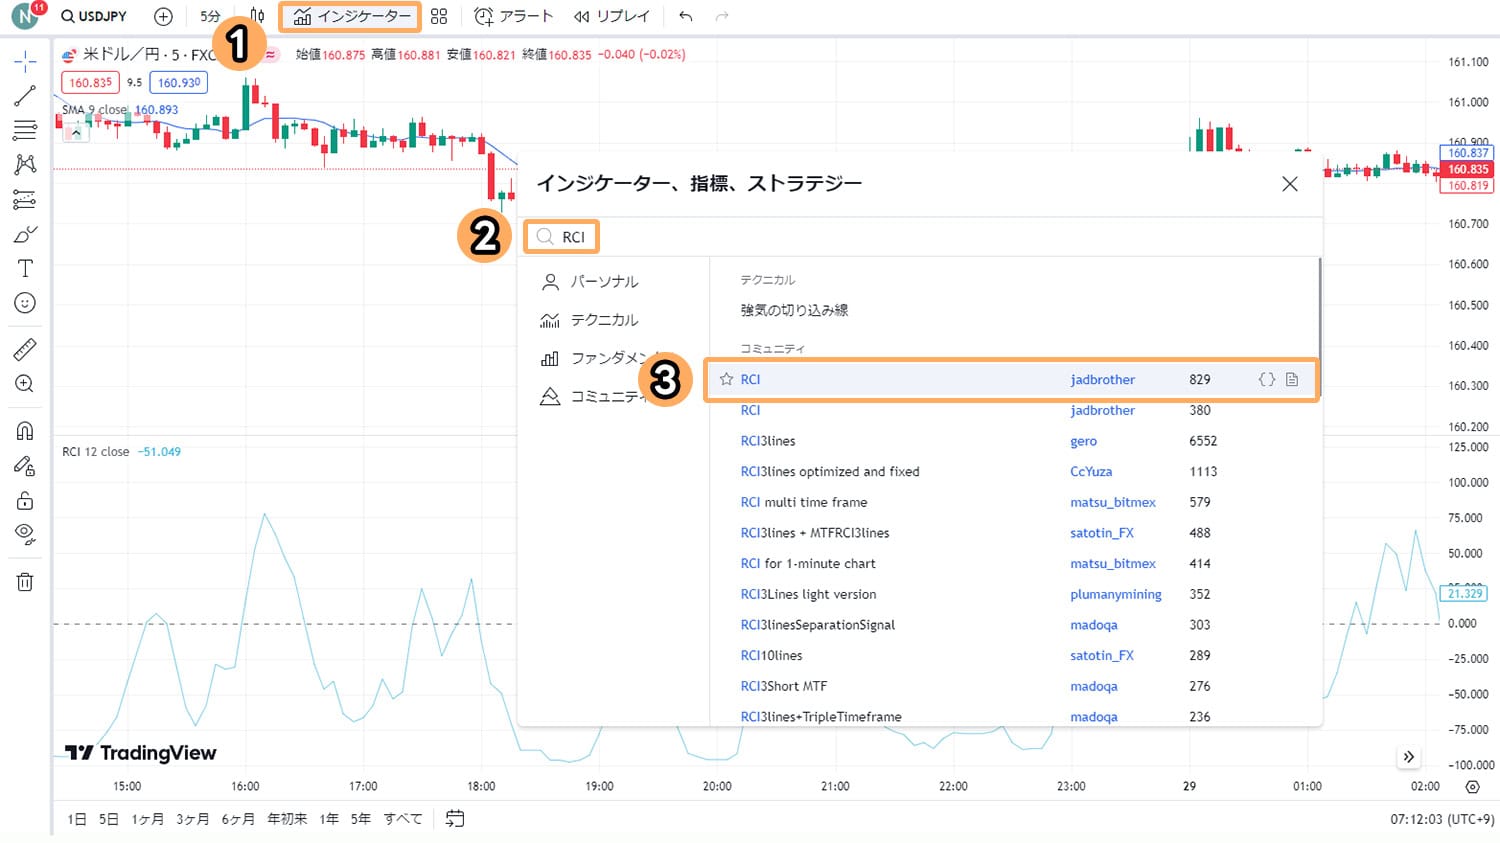This screenshot has width=1500, height=843.
Task: Open the Fibonacci and Gann tools
Action: pos(25,130)
